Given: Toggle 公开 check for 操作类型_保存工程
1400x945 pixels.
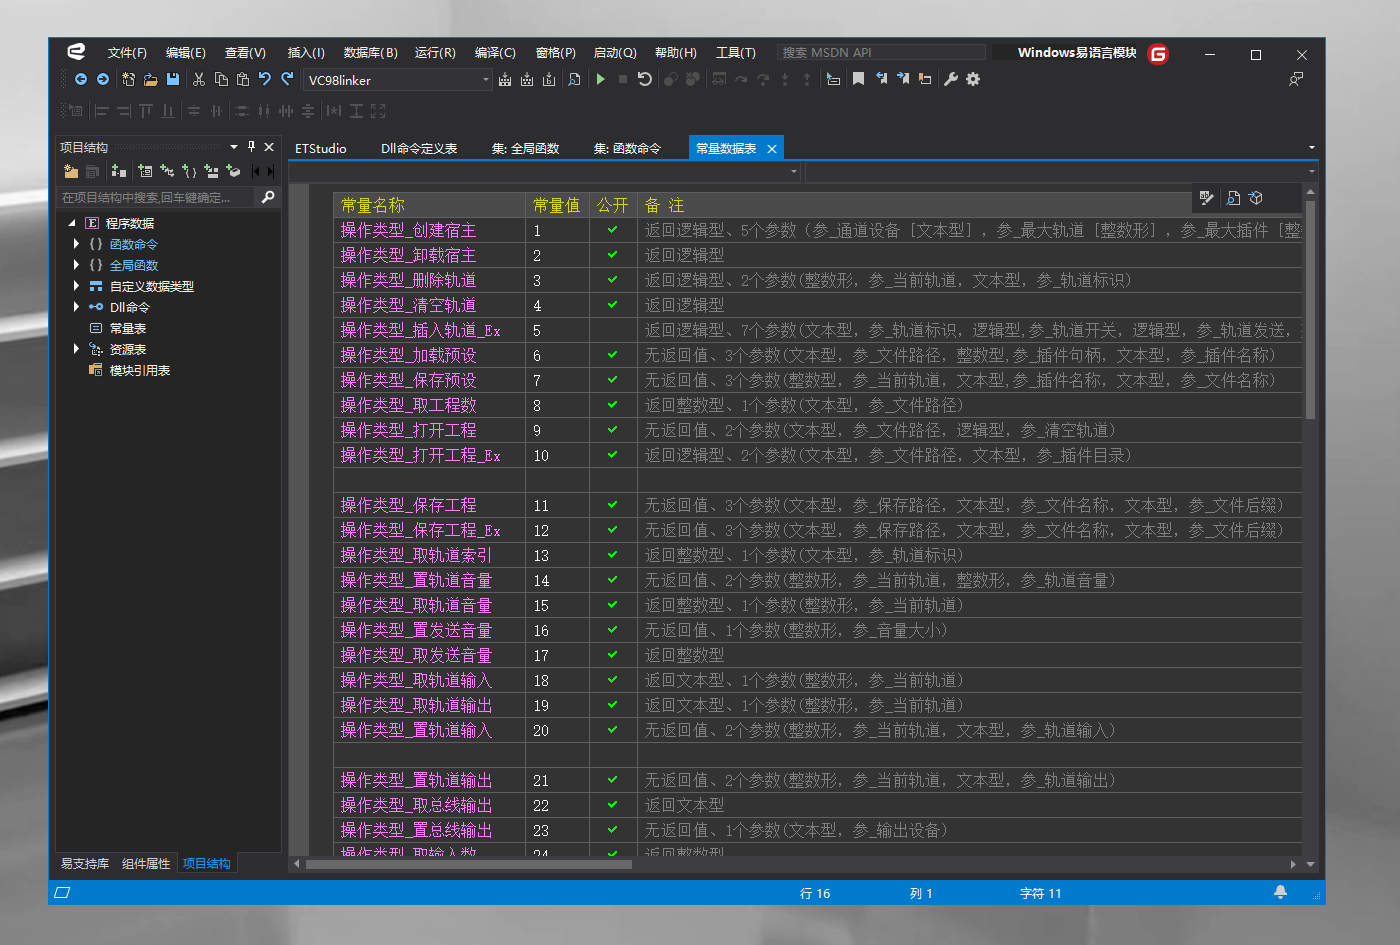Looking at the screenshot, I should coord(613,505).
